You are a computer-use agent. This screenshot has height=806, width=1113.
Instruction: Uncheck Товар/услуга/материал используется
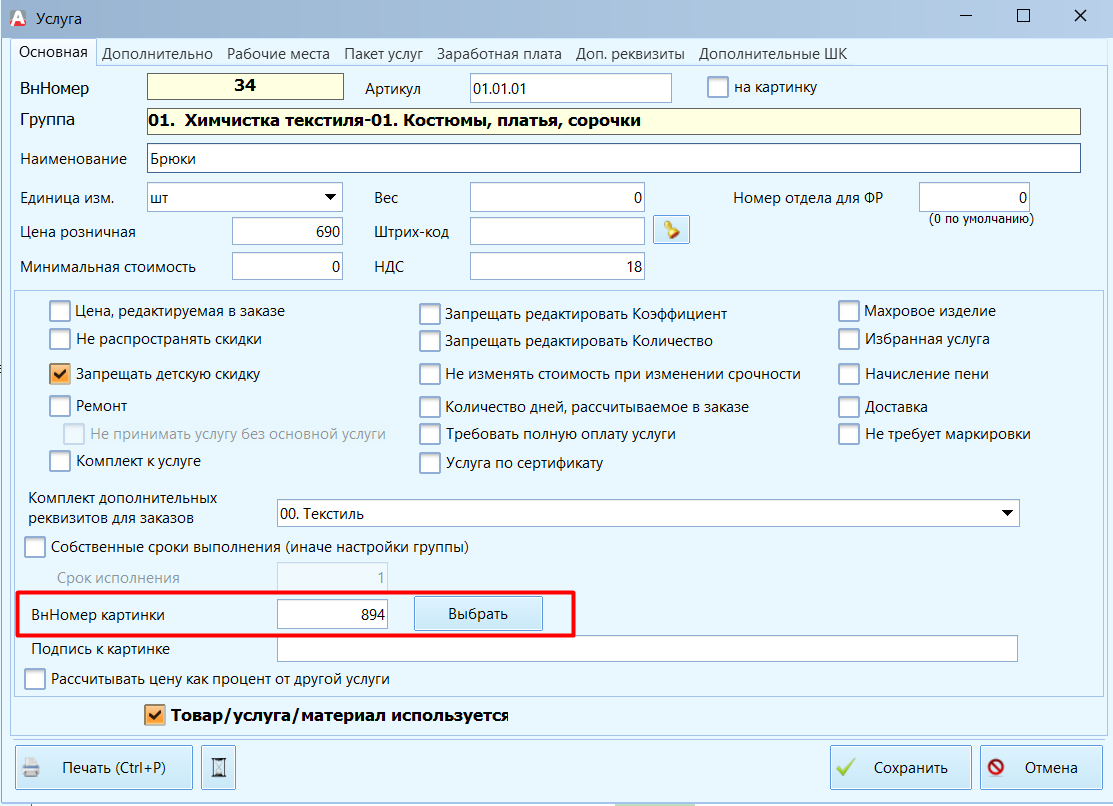click(x=154, y=715)
